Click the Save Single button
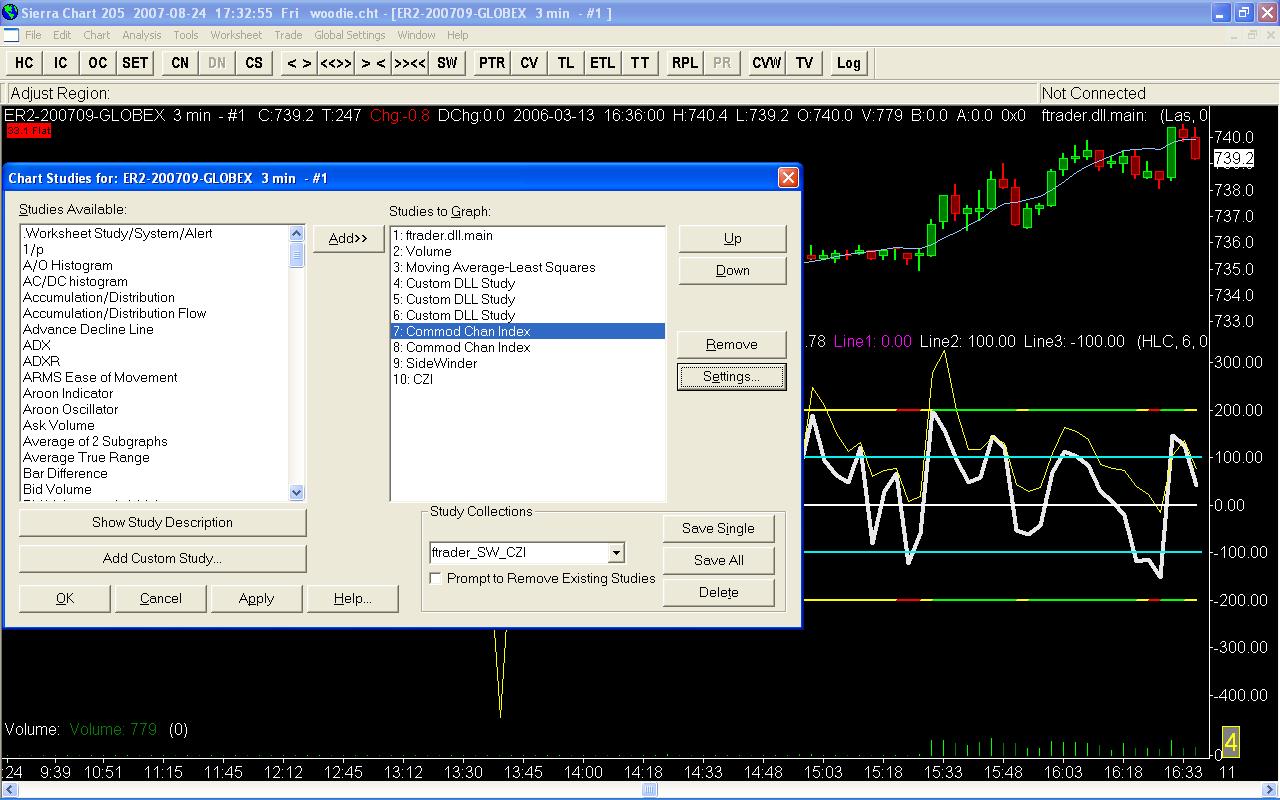 point(718,528)
